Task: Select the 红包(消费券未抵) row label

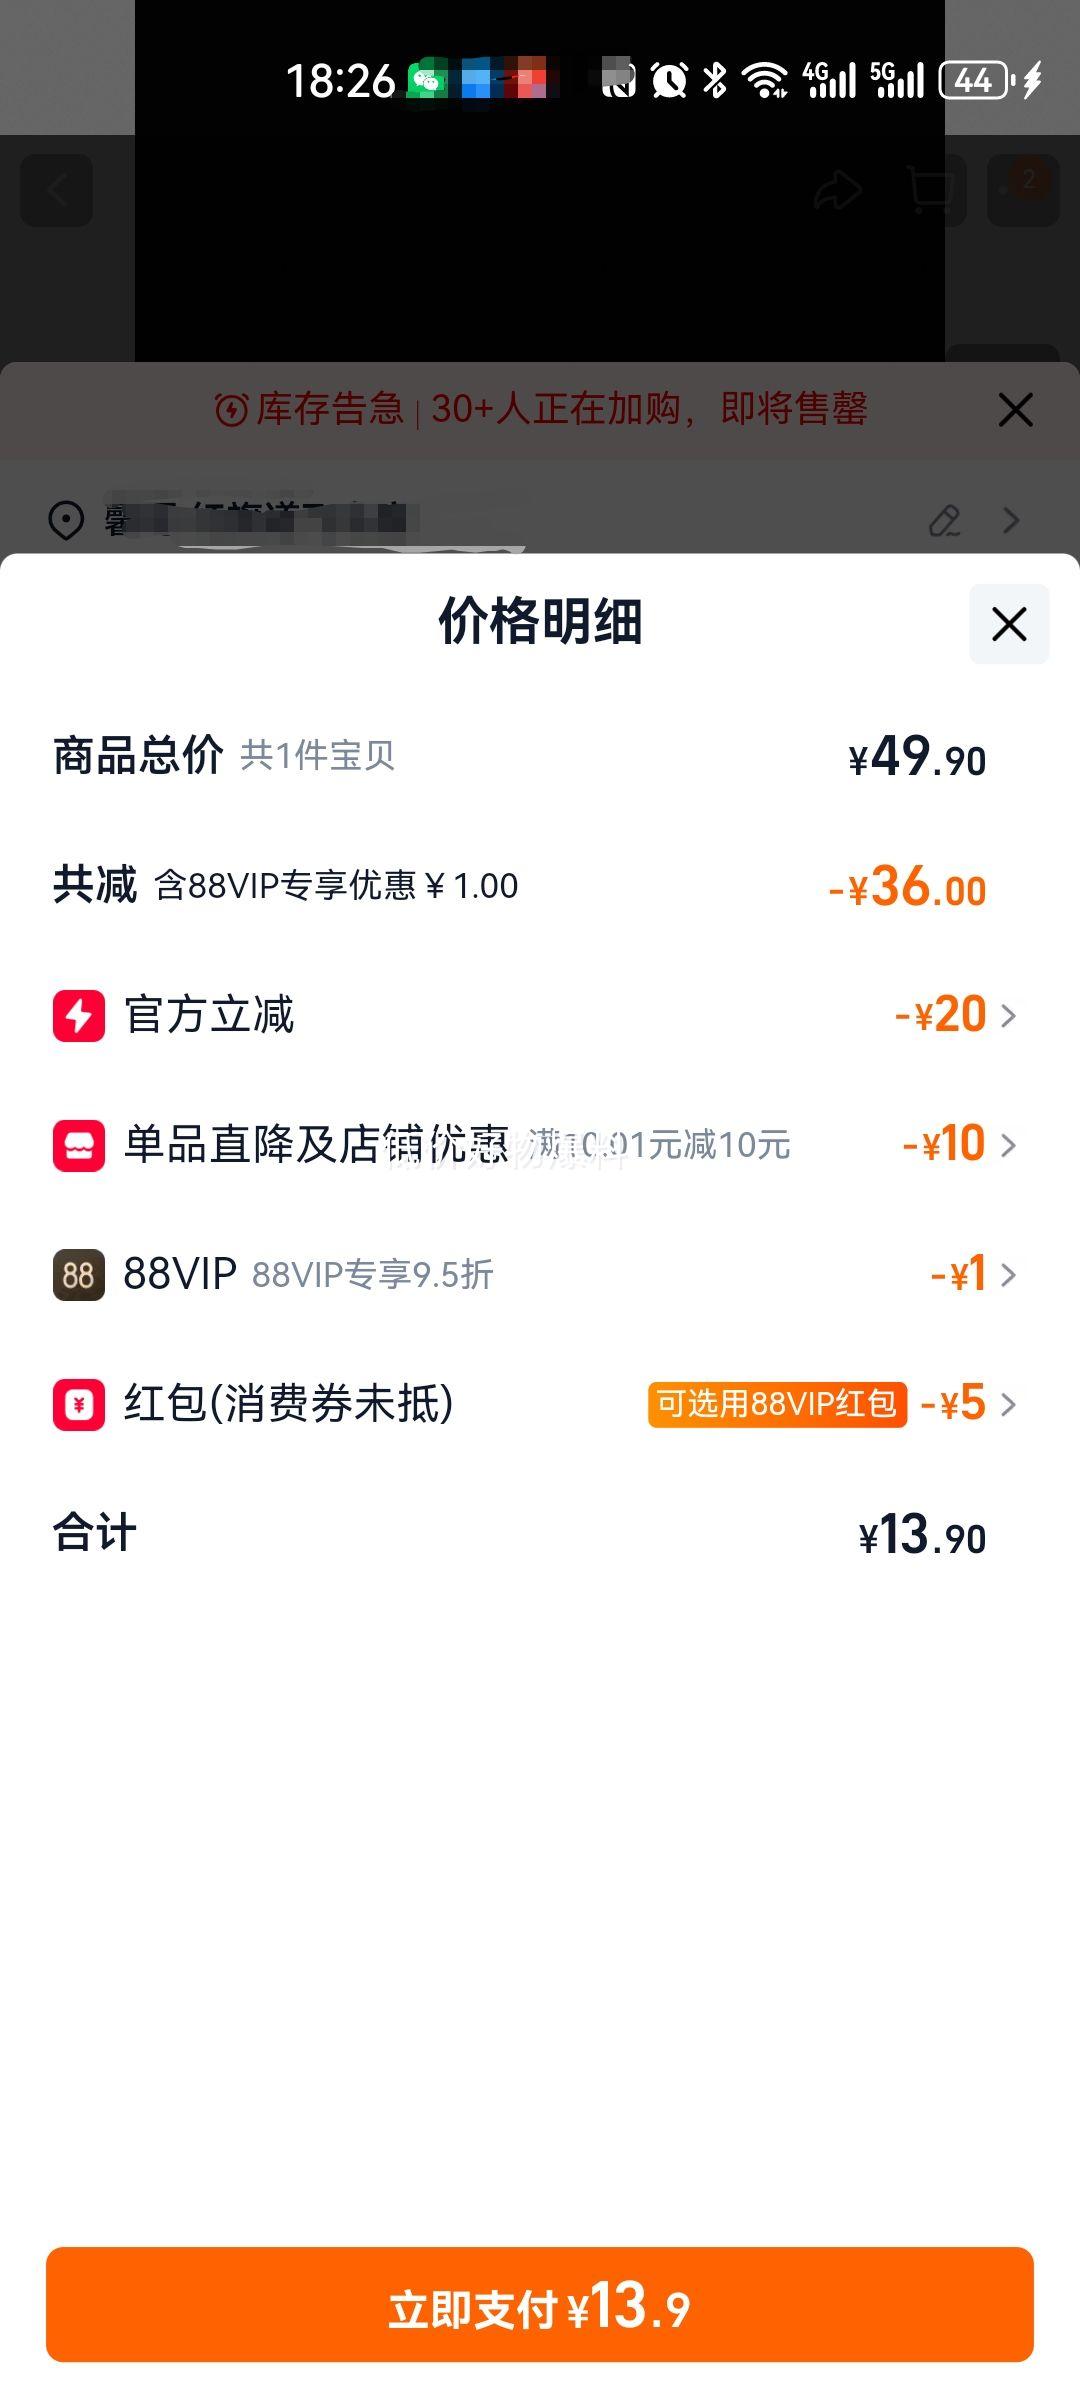Action: pos(288,1404)
